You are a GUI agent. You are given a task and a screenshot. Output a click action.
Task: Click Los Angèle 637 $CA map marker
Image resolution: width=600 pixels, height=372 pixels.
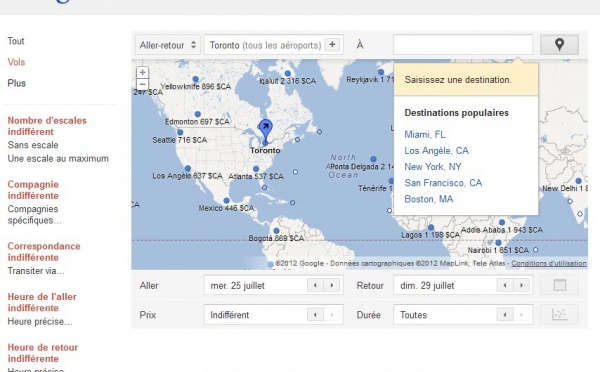click(x=188, y=168)
